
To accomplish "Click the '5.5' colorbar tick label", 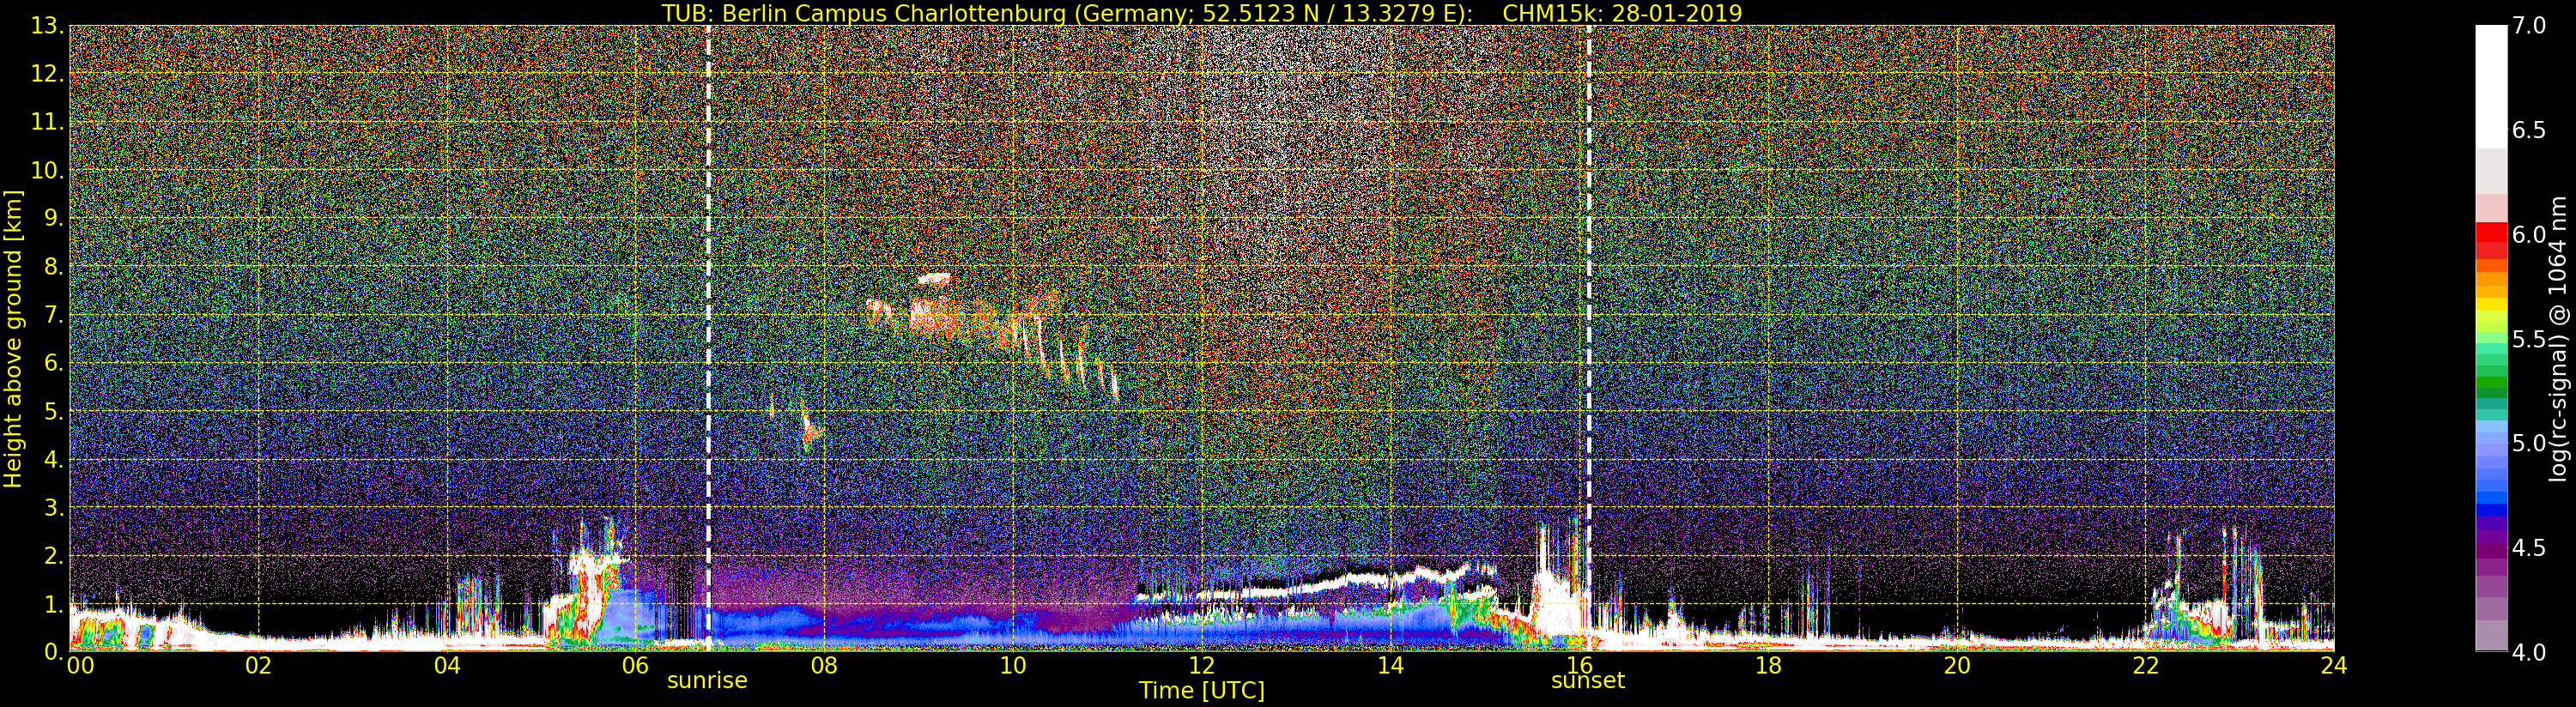I will [x=2529, y=339].
